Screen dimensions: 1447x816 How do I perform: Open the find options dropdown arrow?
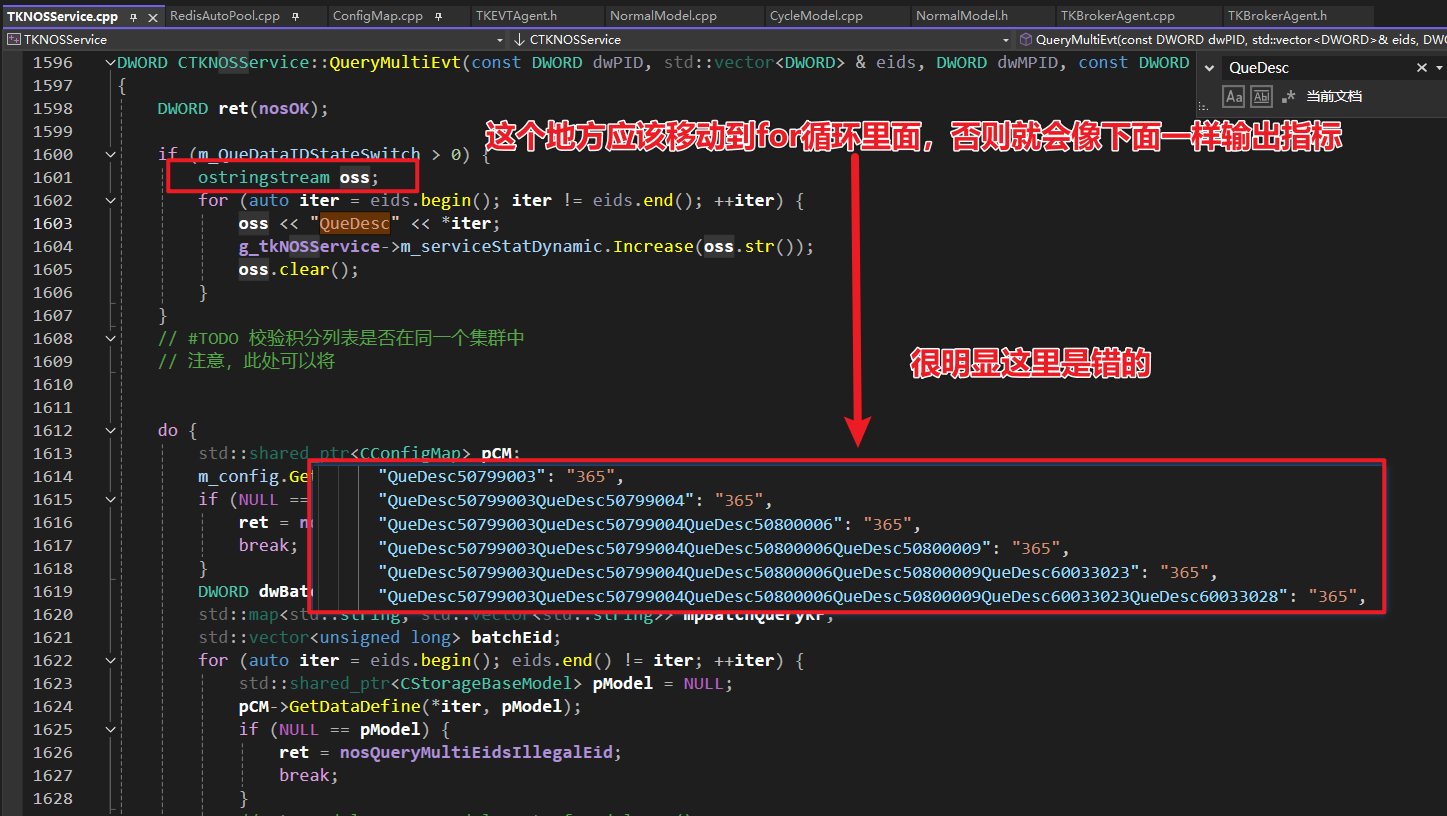coord(1439,68)
